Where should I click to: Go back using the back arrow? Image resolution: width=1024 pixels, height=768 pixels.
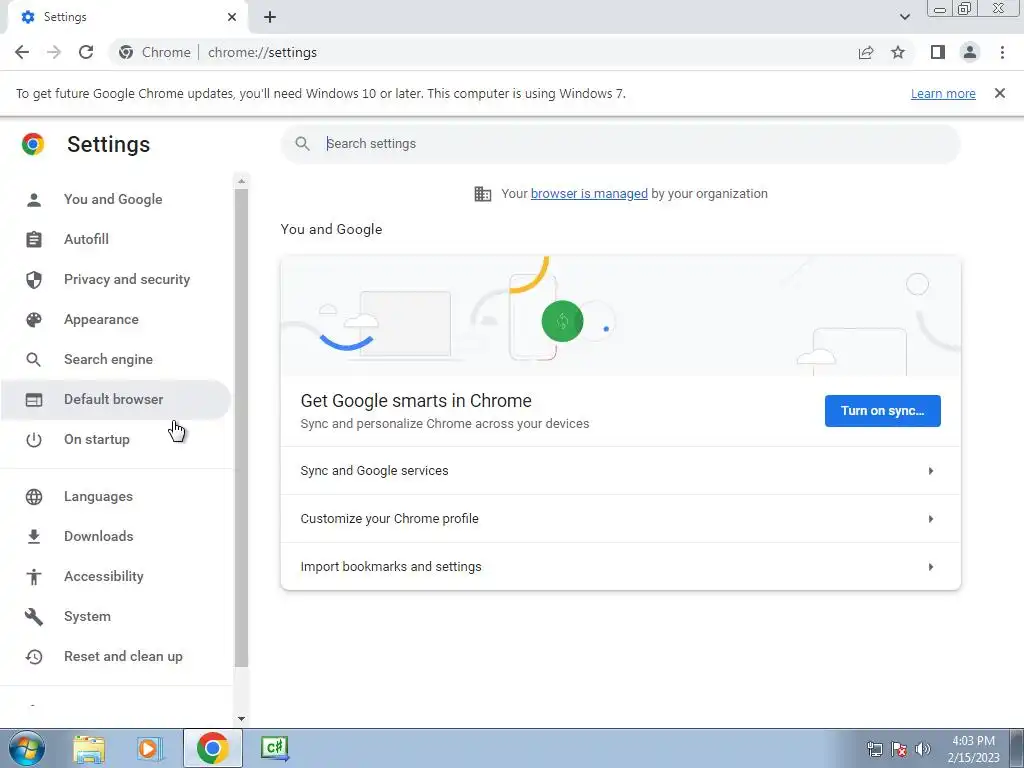[22, 52]
